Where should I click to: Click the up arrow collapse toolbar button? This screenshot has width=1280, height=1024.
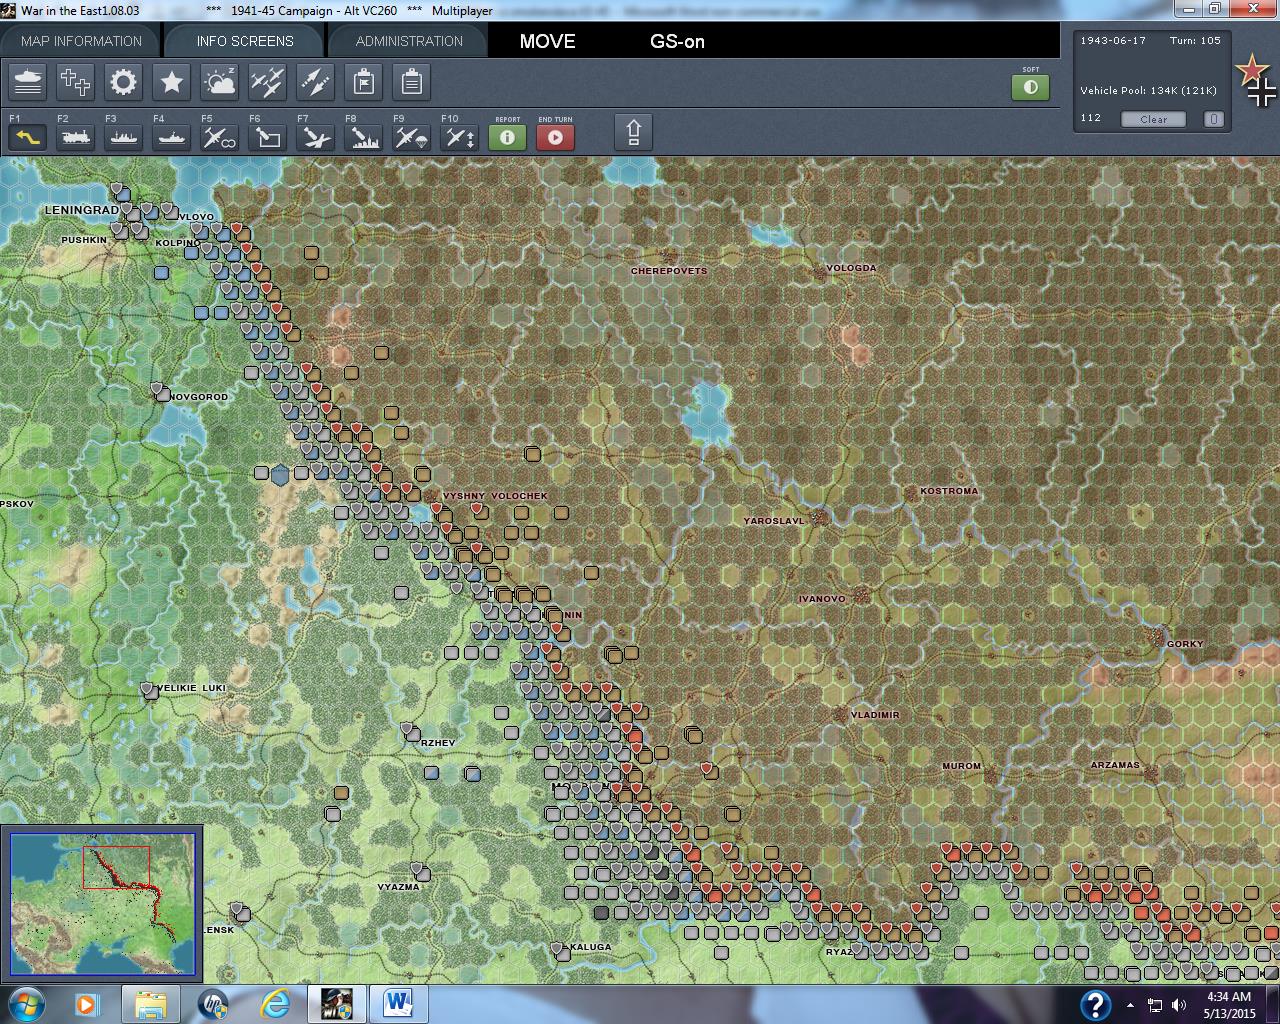click(x=633, y=132)
